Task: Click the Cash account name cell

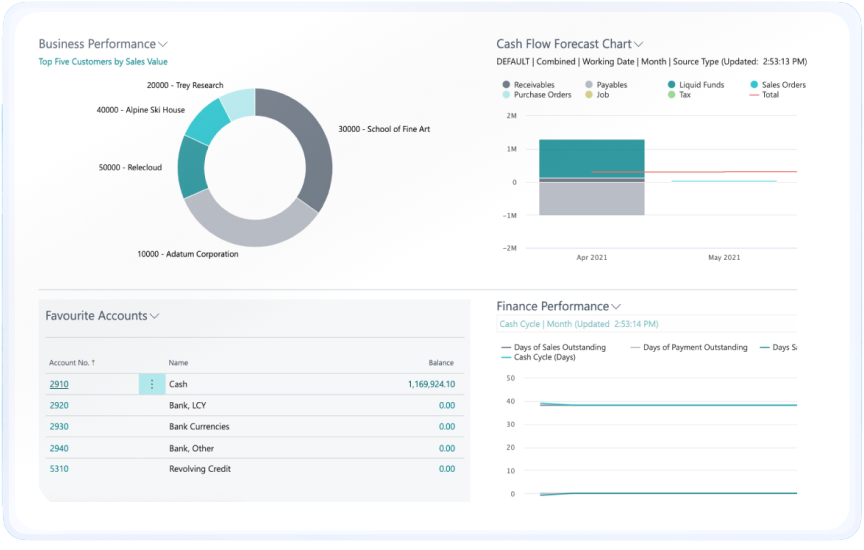Action: (178, 384)
